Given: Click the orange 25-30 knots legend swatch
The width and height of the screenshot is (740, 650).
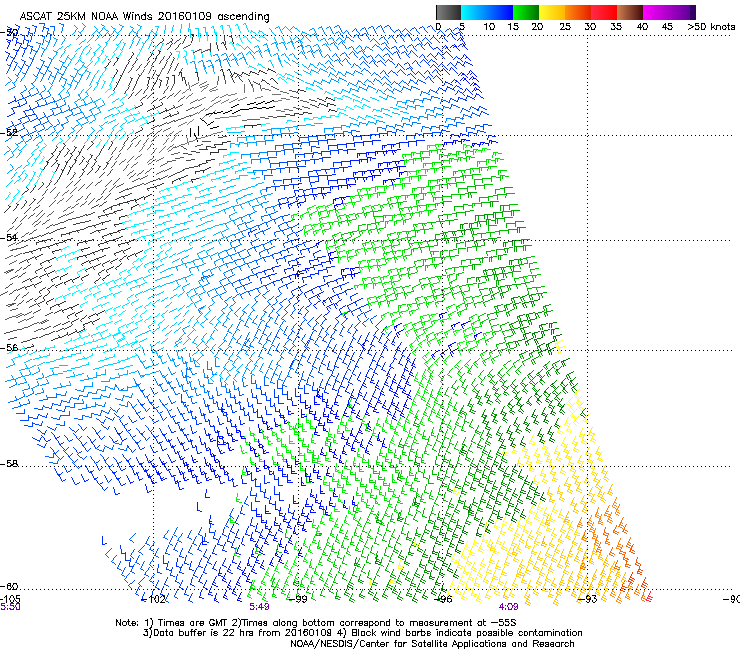Looking at the screenshot, I should click(x=578, y=12).
